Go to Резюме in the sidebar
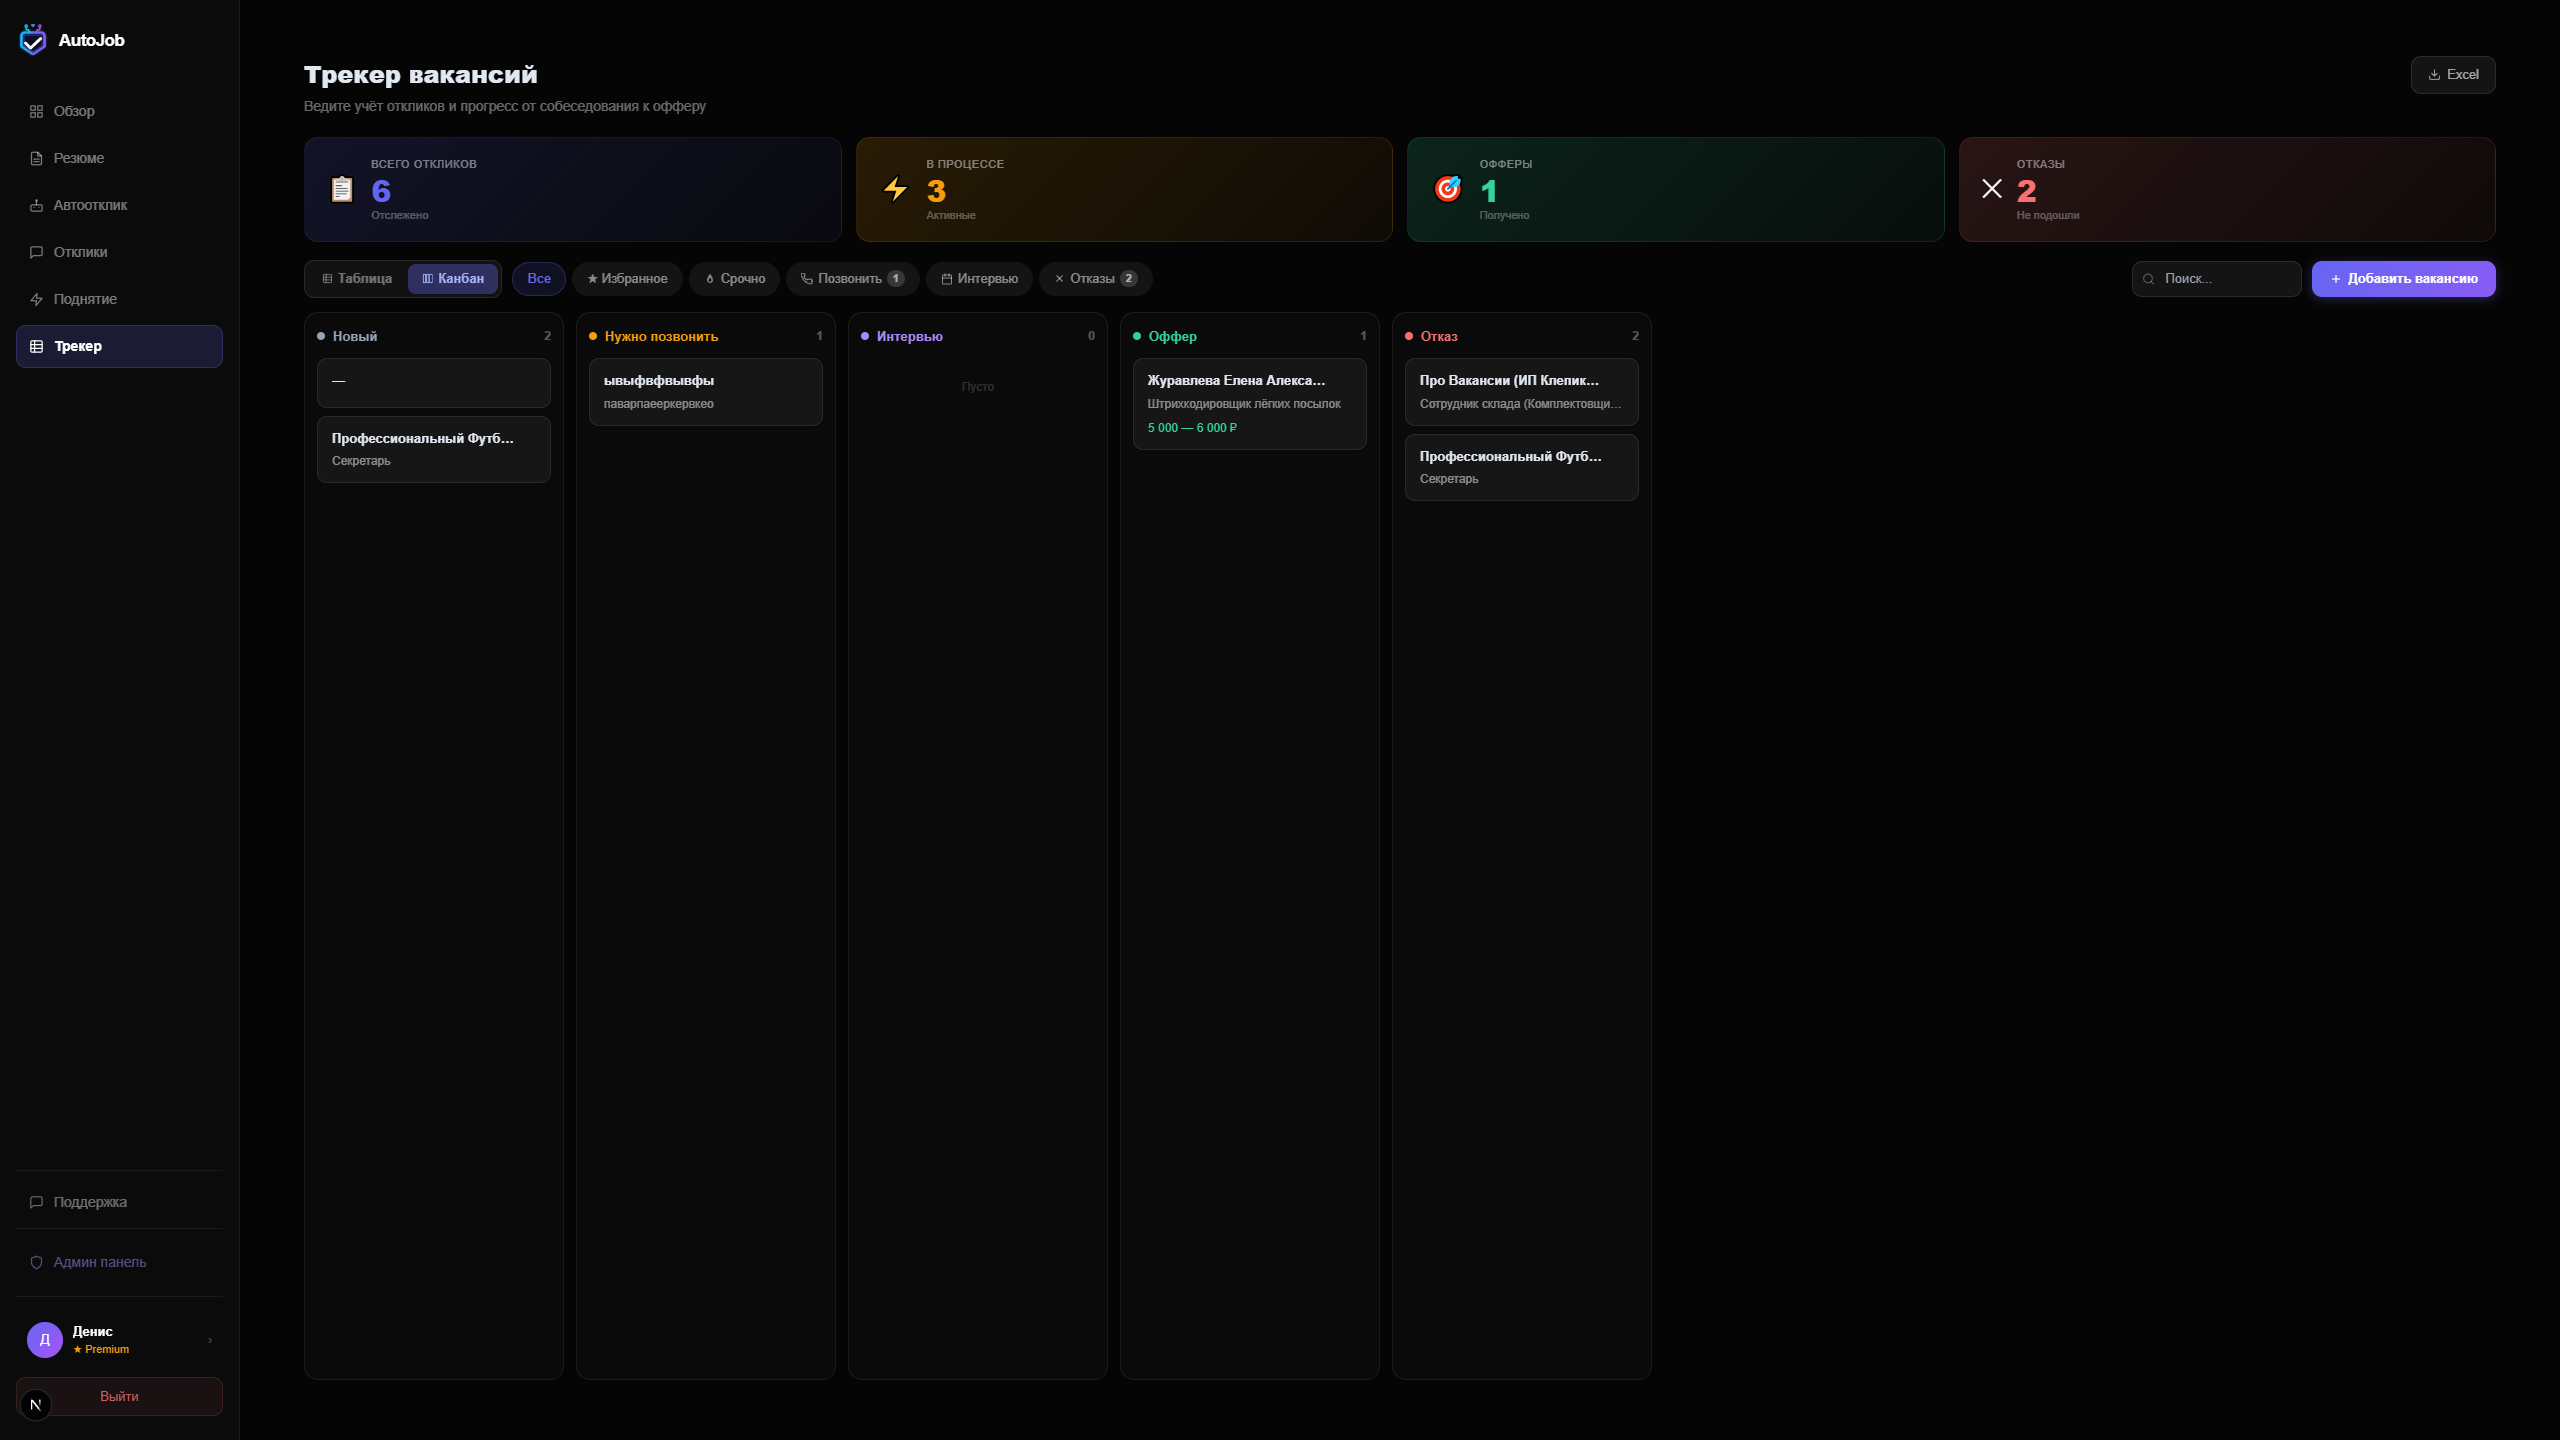The image size is (2560, 1440). [78, 158]
